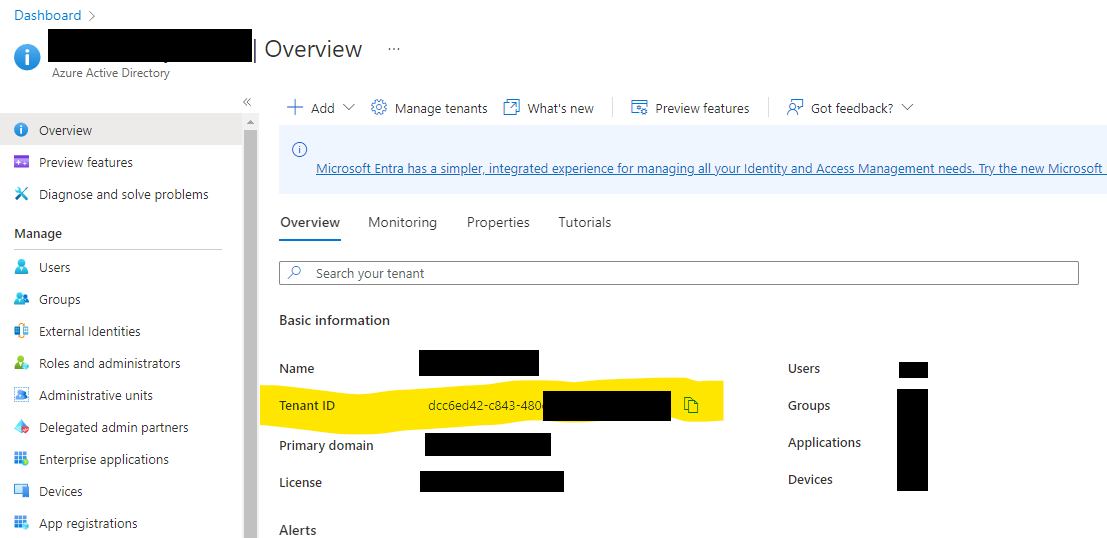Screen dimensions: 1107x538
Task: Select the Overview sidebar item
Action: click(x=121, y=131)
